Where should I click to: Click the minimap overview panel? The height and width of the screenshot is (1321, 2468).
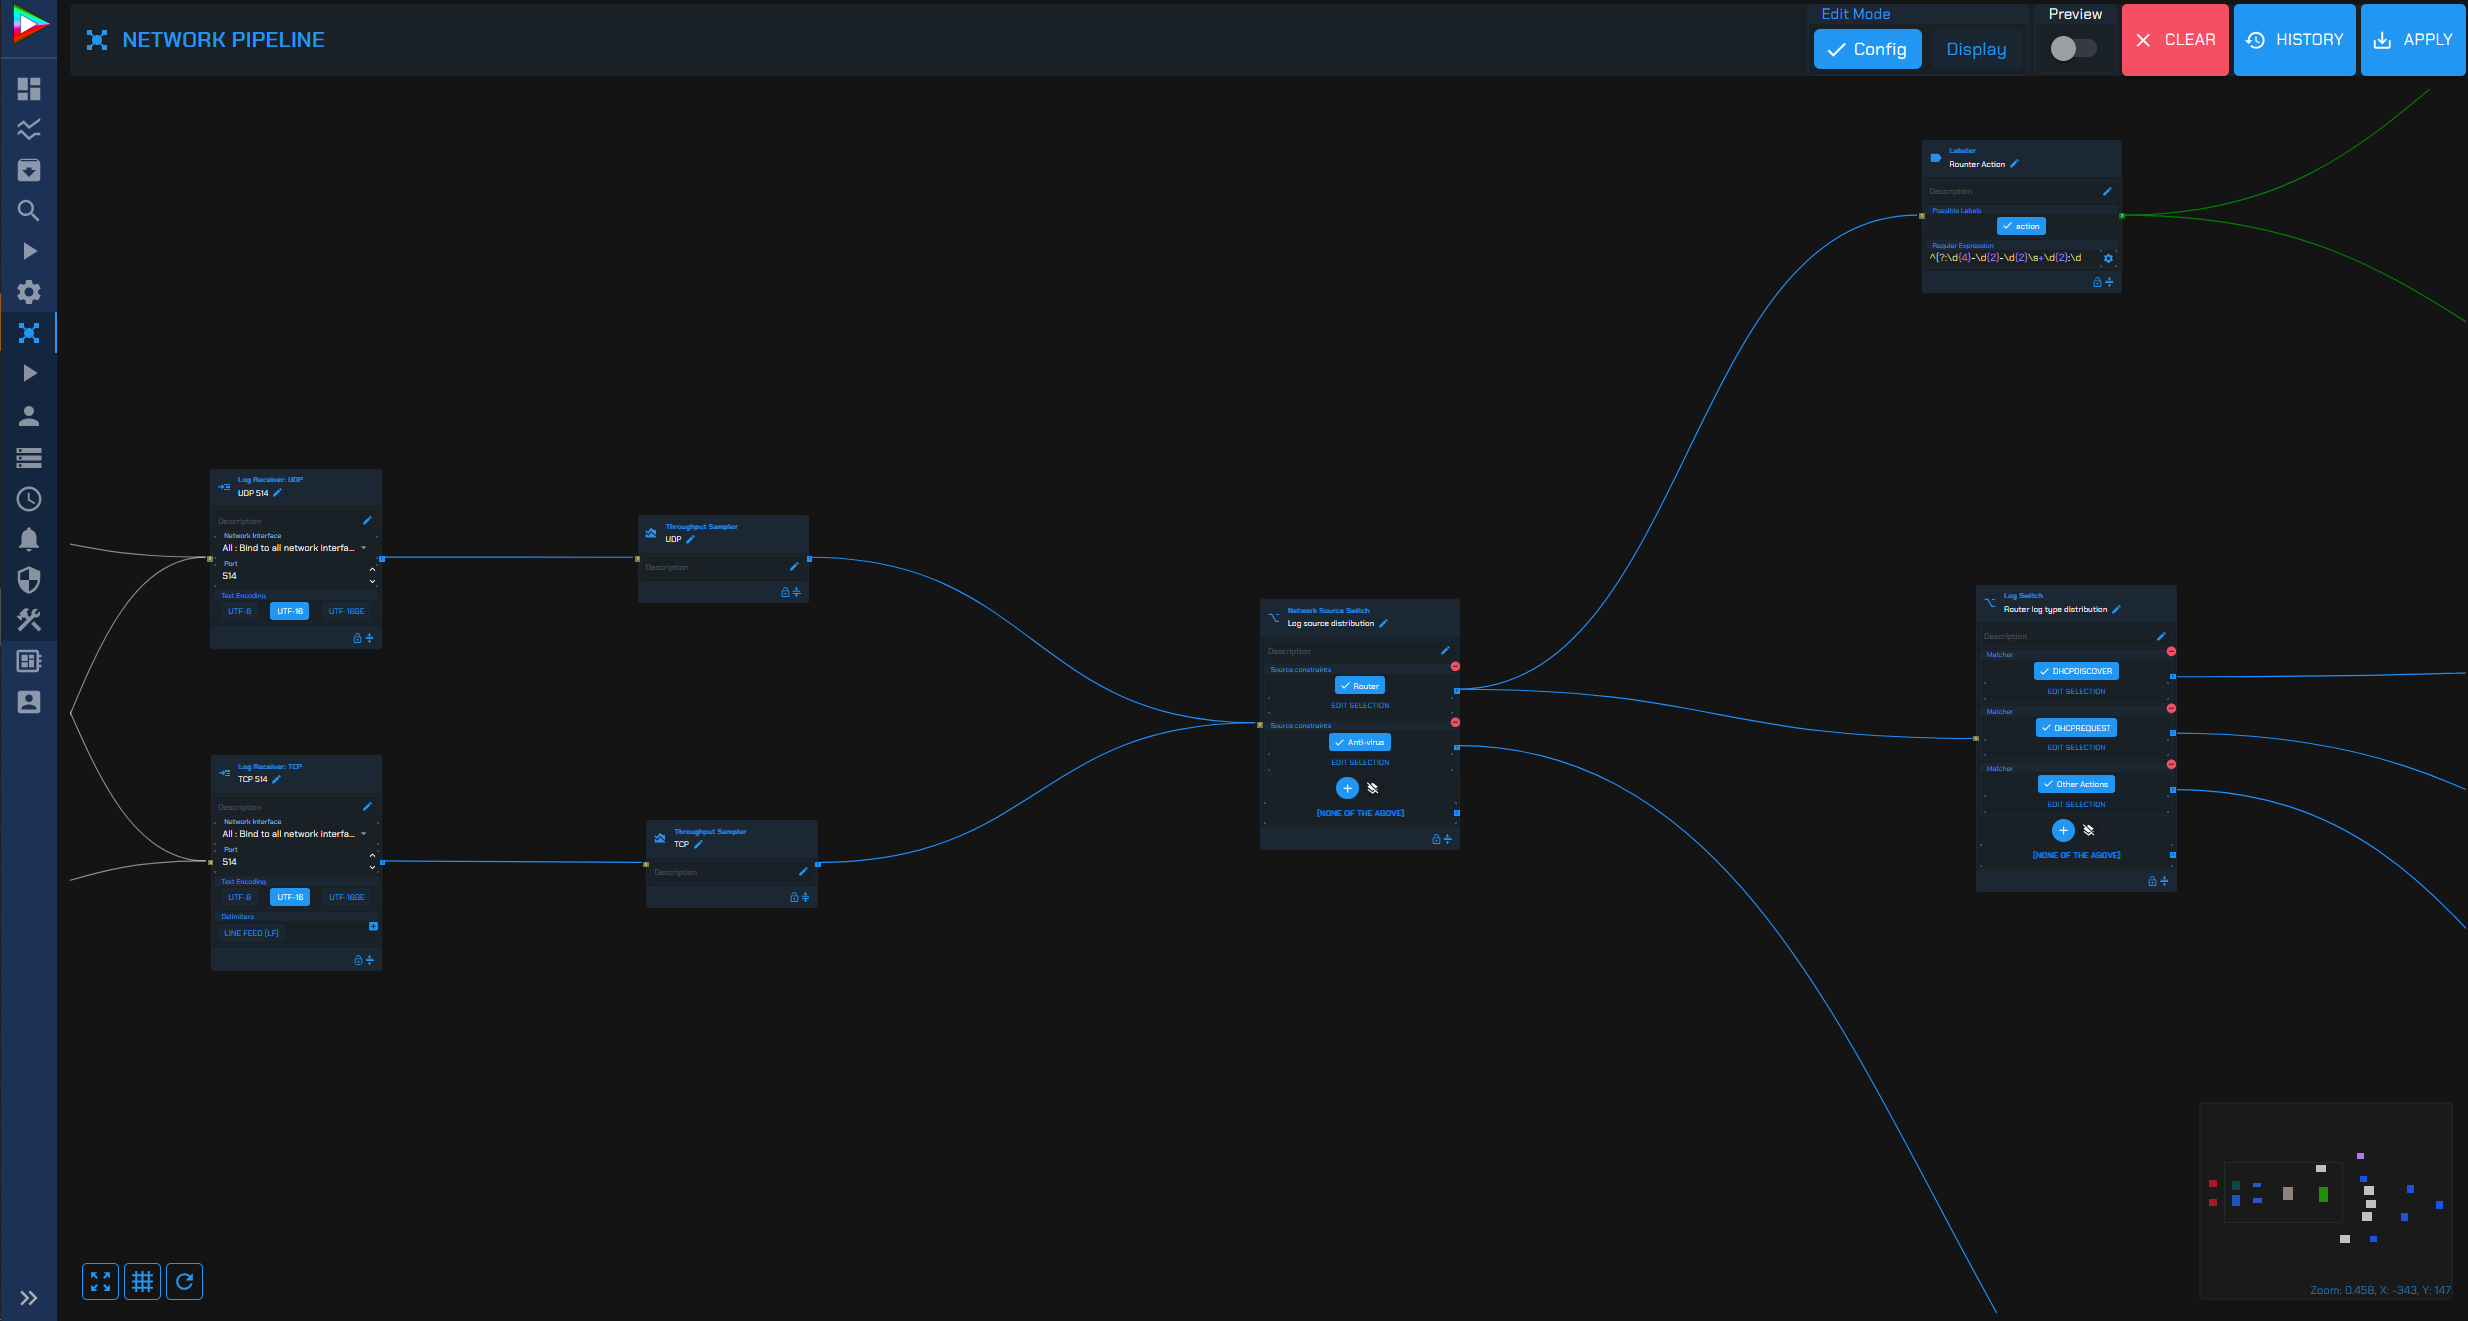pyautogui.click(x=2325, y=1201)
